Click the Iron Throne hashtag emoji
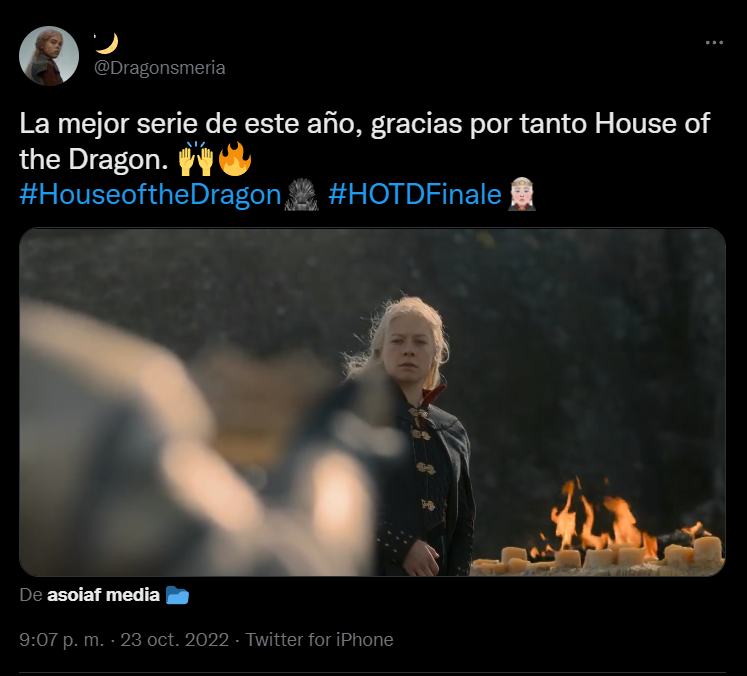Image resolution: width=747 pixels, height=676 pixels. click(x=301, y=194)
